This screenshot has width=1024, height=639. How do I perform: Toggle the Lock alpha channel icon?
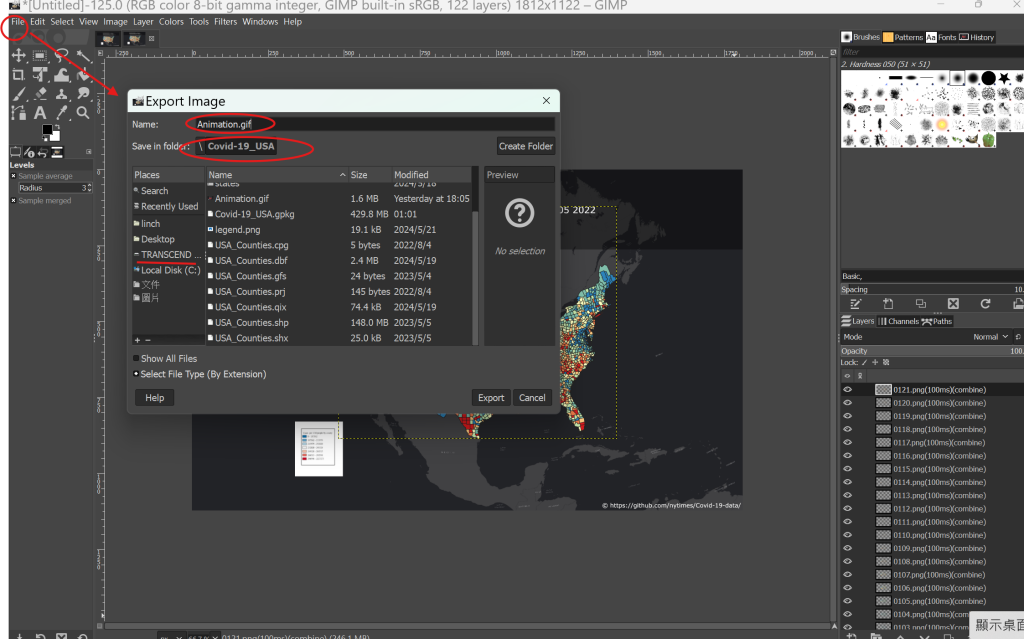point(886,363)
